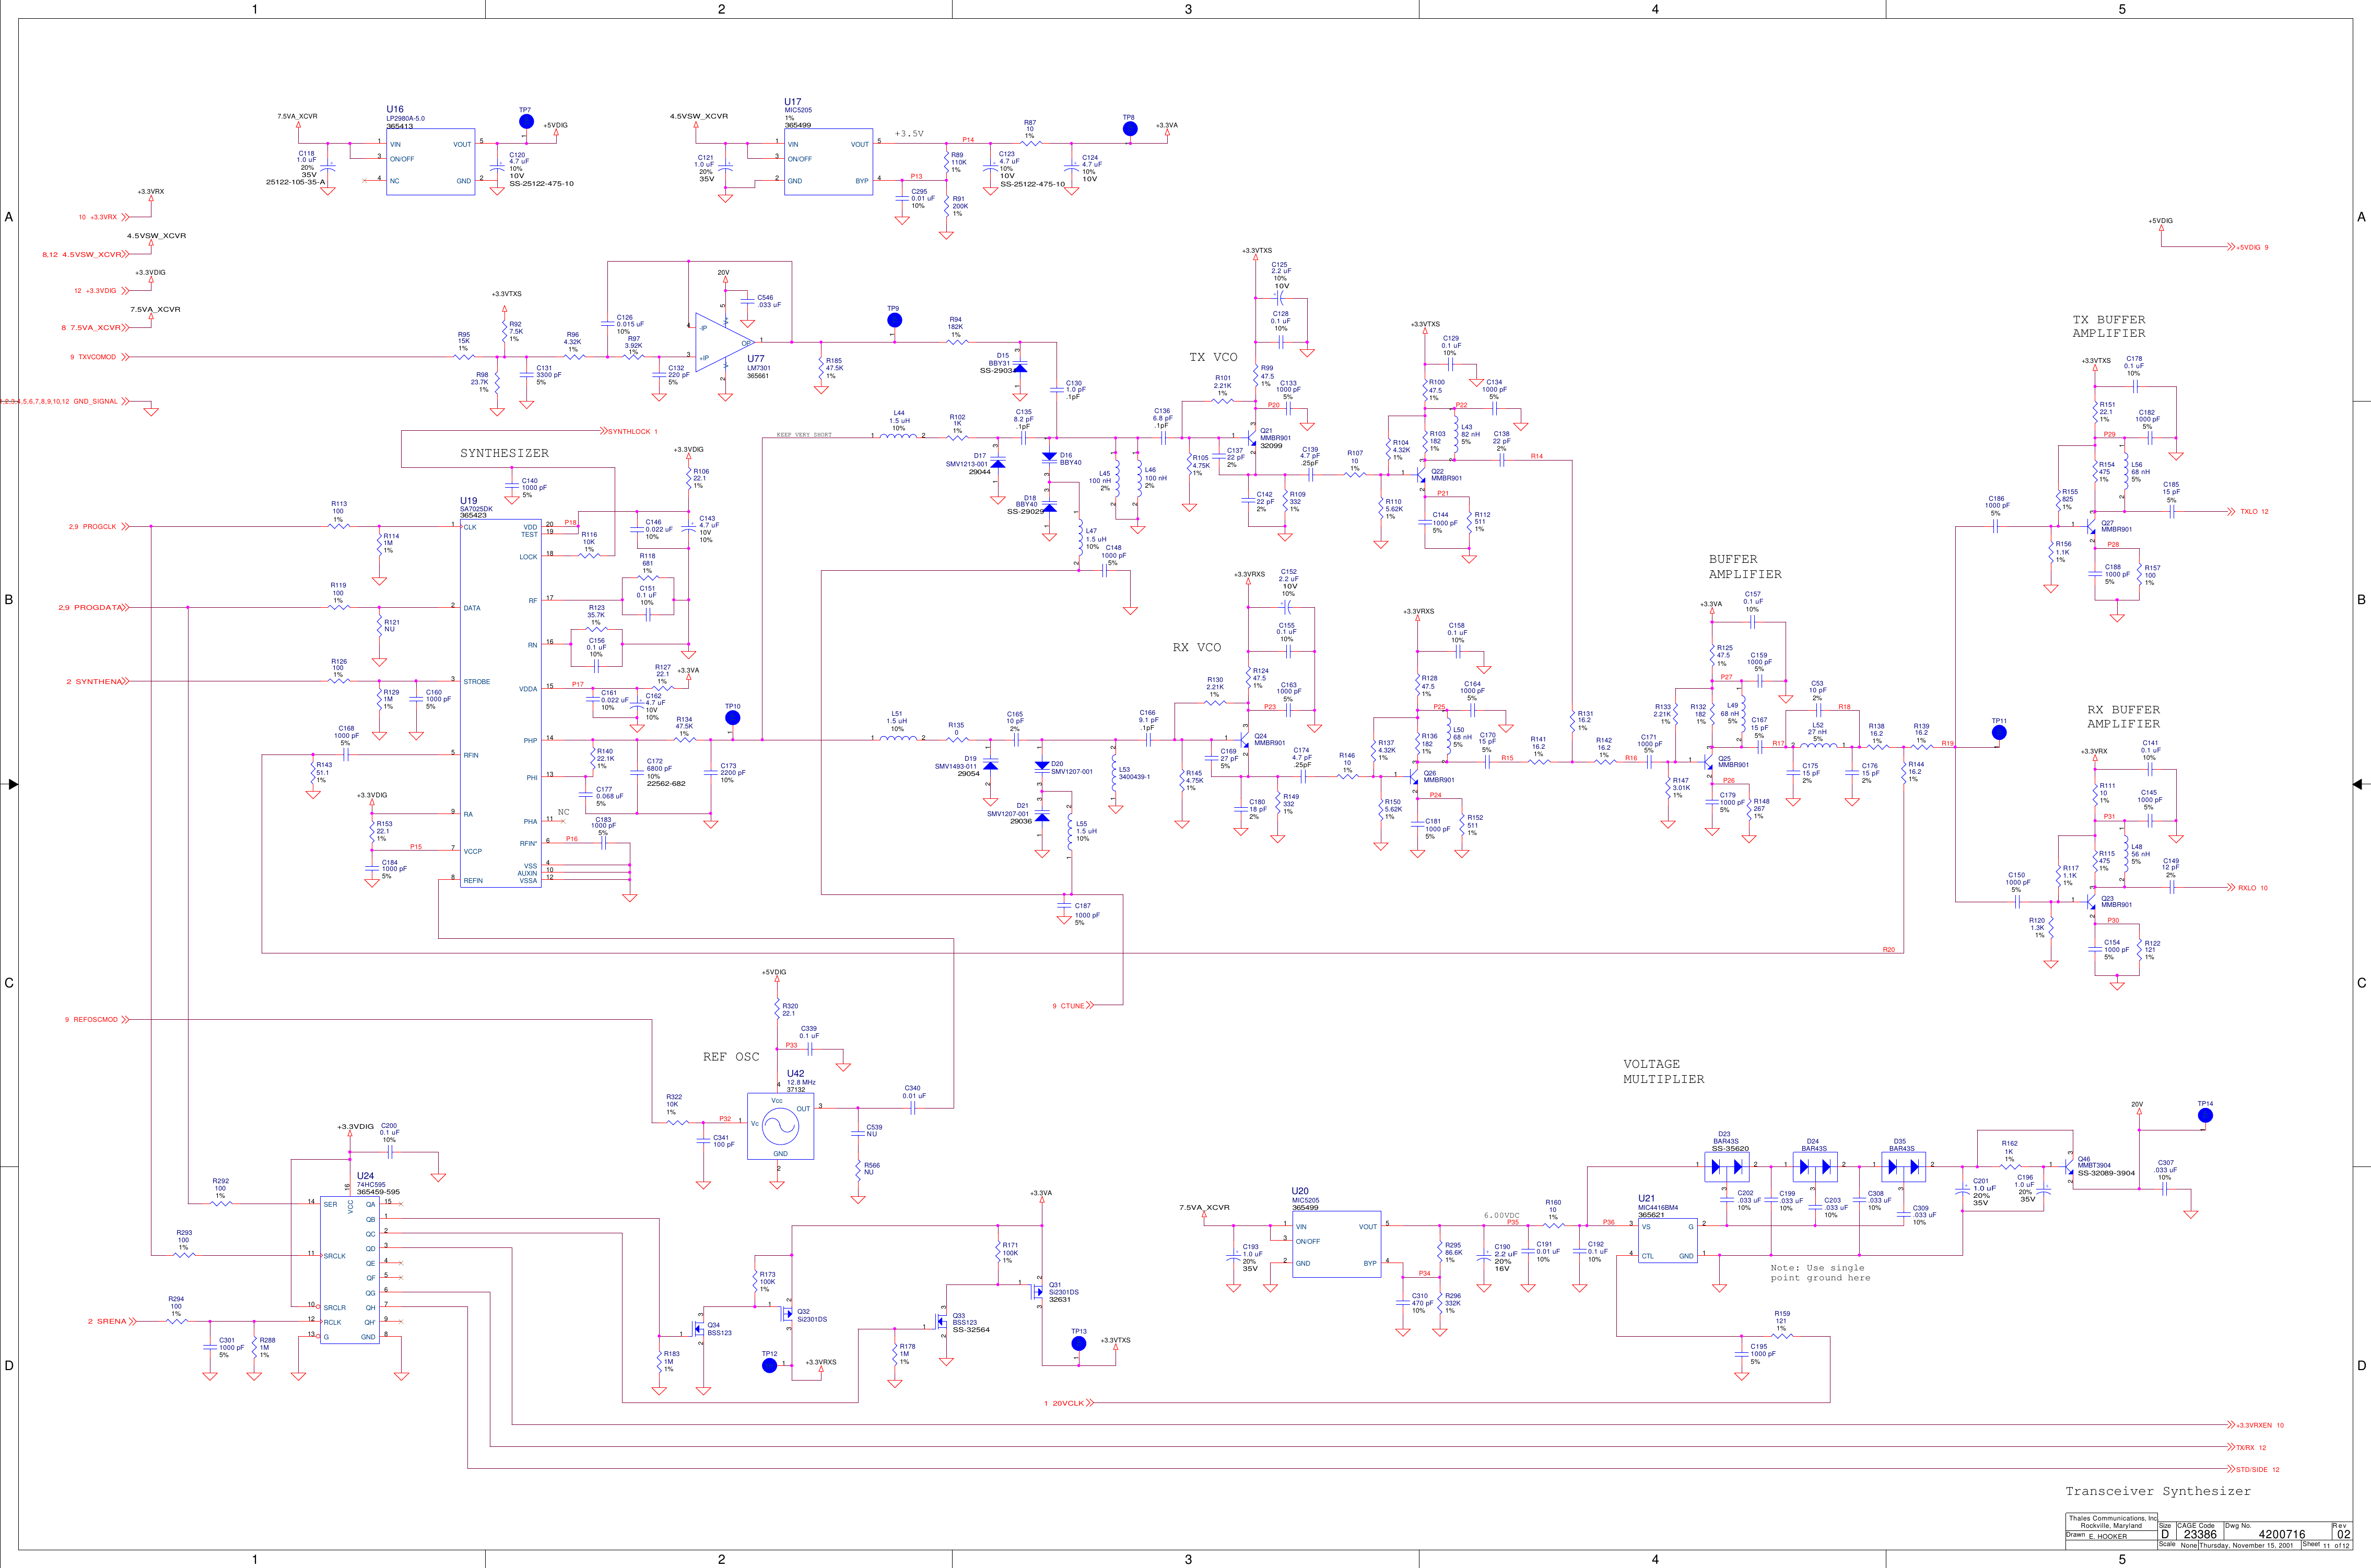Screen dimensions: 2371x1568
Task: Click the 'TX BUFFER AMPLIFIER' heading
Action: click(2109, 327)
